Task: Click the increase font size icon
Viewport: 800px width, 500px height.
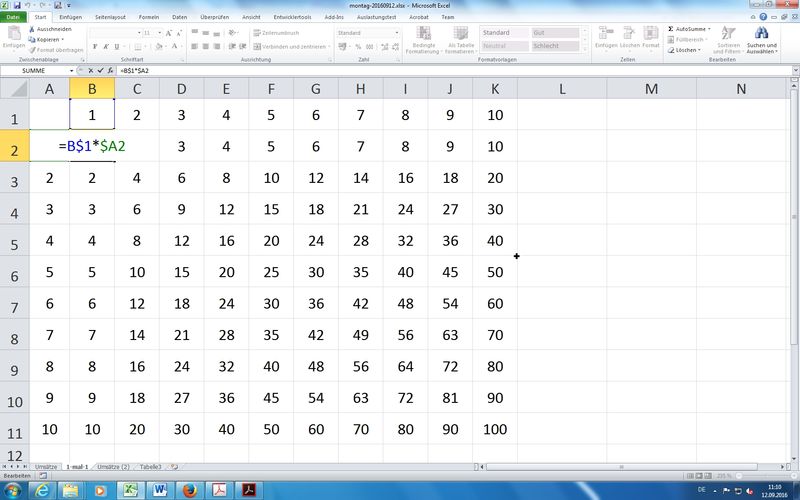Action: (169, 33)
